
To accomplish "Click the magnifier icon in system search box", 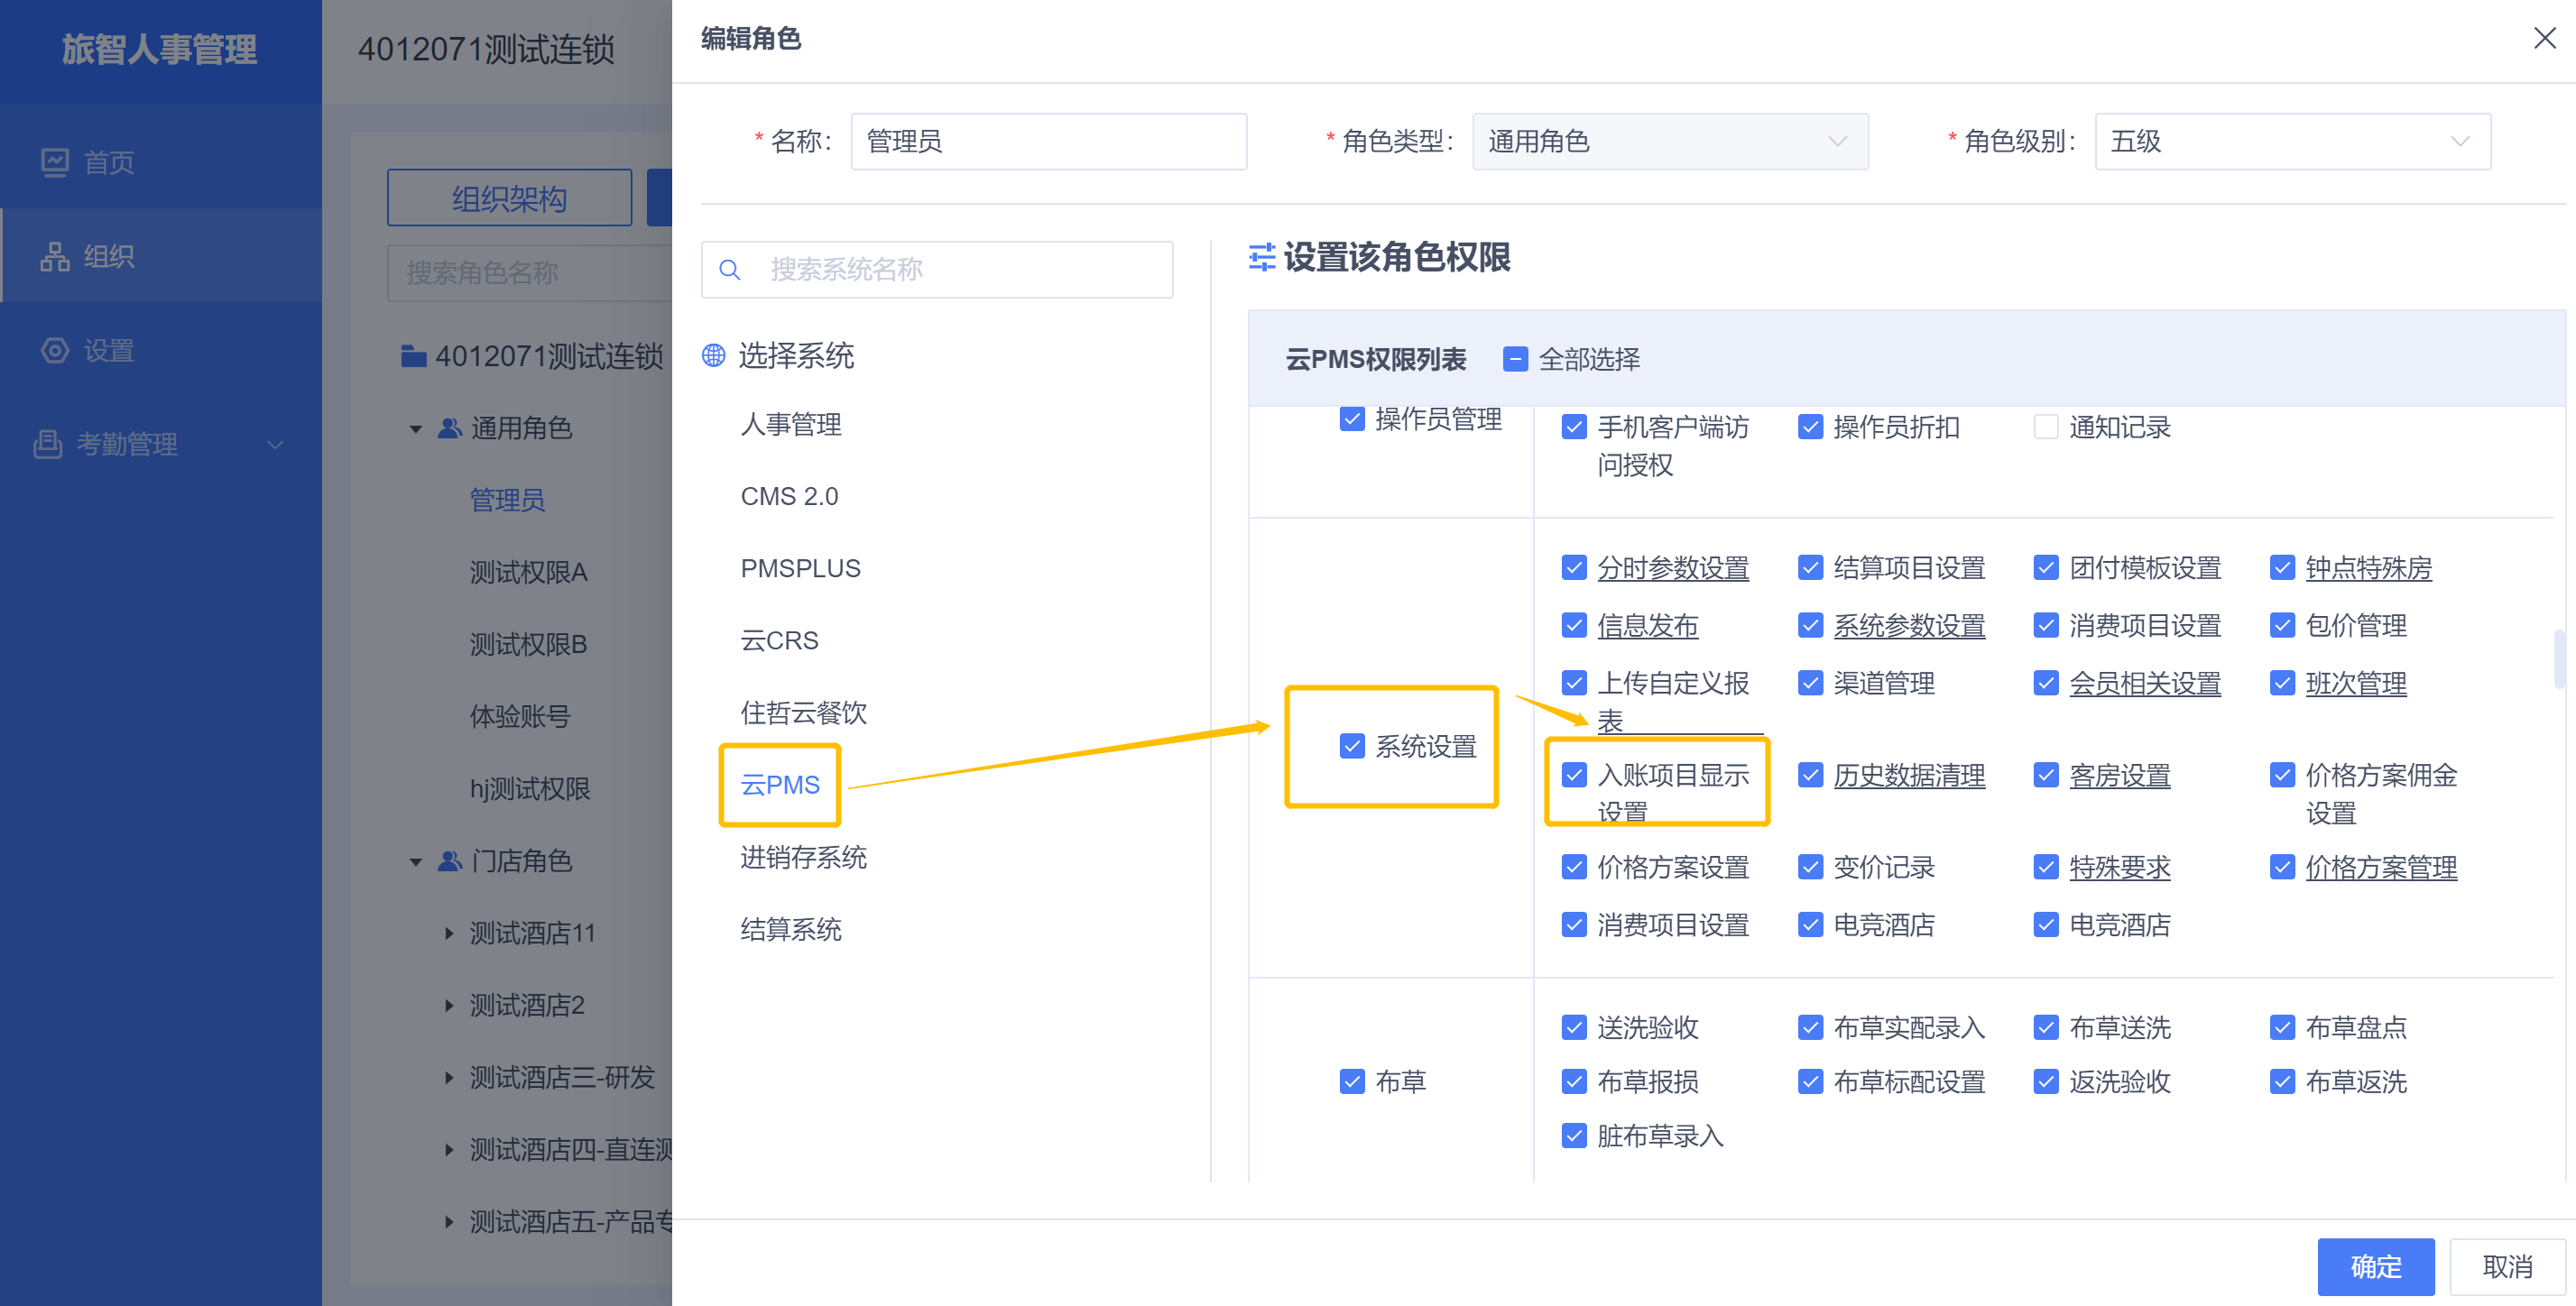I will [x=730, y=270].
